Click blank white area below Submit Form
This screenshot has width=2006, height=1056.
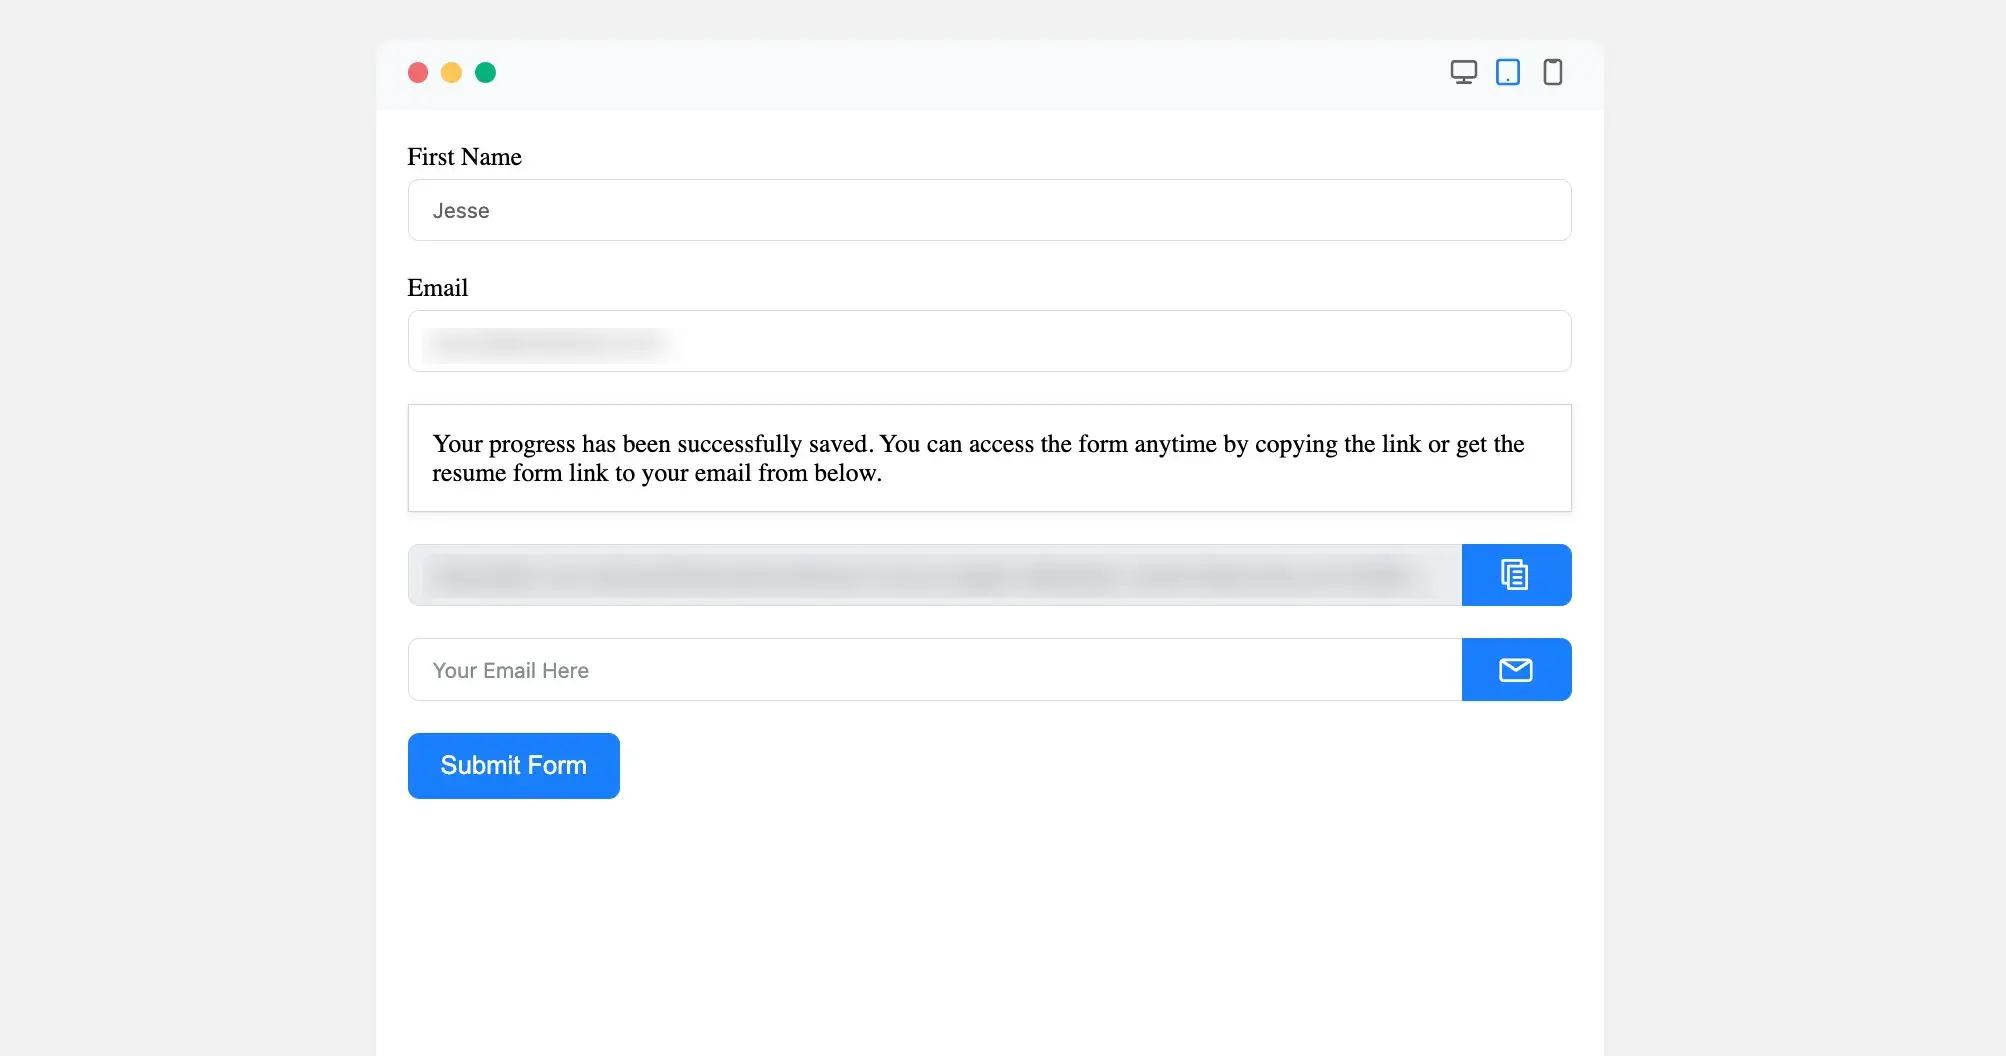point(988,920)
